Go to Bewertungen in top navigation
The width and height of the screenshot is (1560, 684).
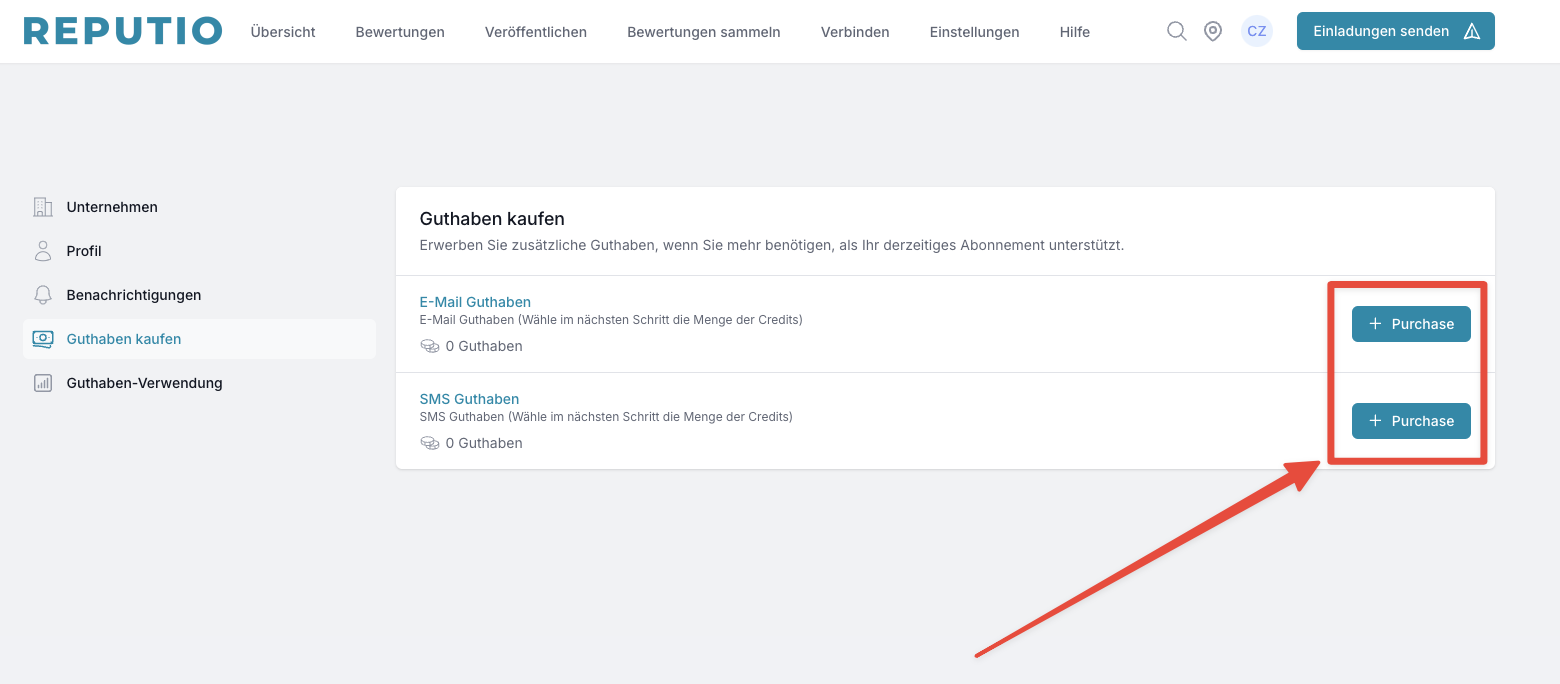pyautogui.click(x=400, y=32)
